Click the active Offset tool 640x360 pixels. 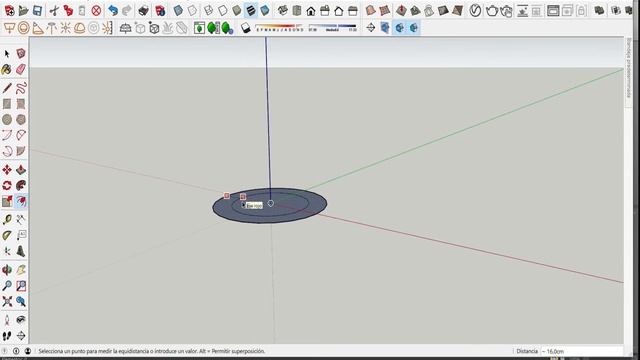[21, 201]
